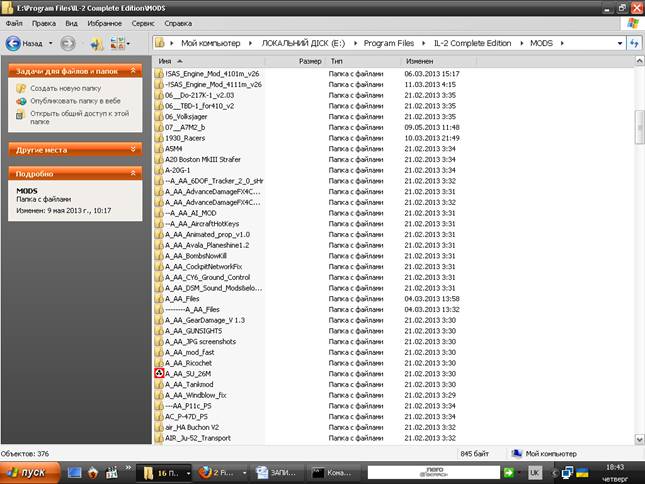Click IL-2 Complete Edition breadcrumb segment
This screenshot has height=484, width=645.
tap(472, 43)
